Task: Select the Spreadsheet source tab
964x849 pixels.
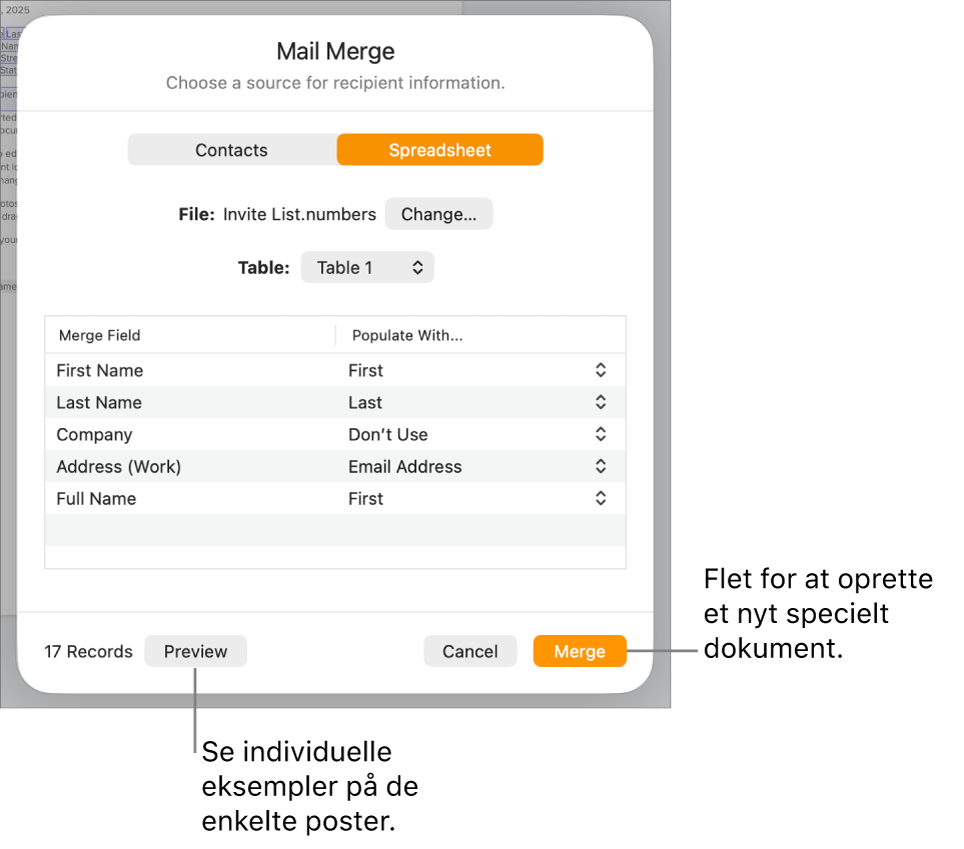Action: pyautogui.click(x=440, y=150)
